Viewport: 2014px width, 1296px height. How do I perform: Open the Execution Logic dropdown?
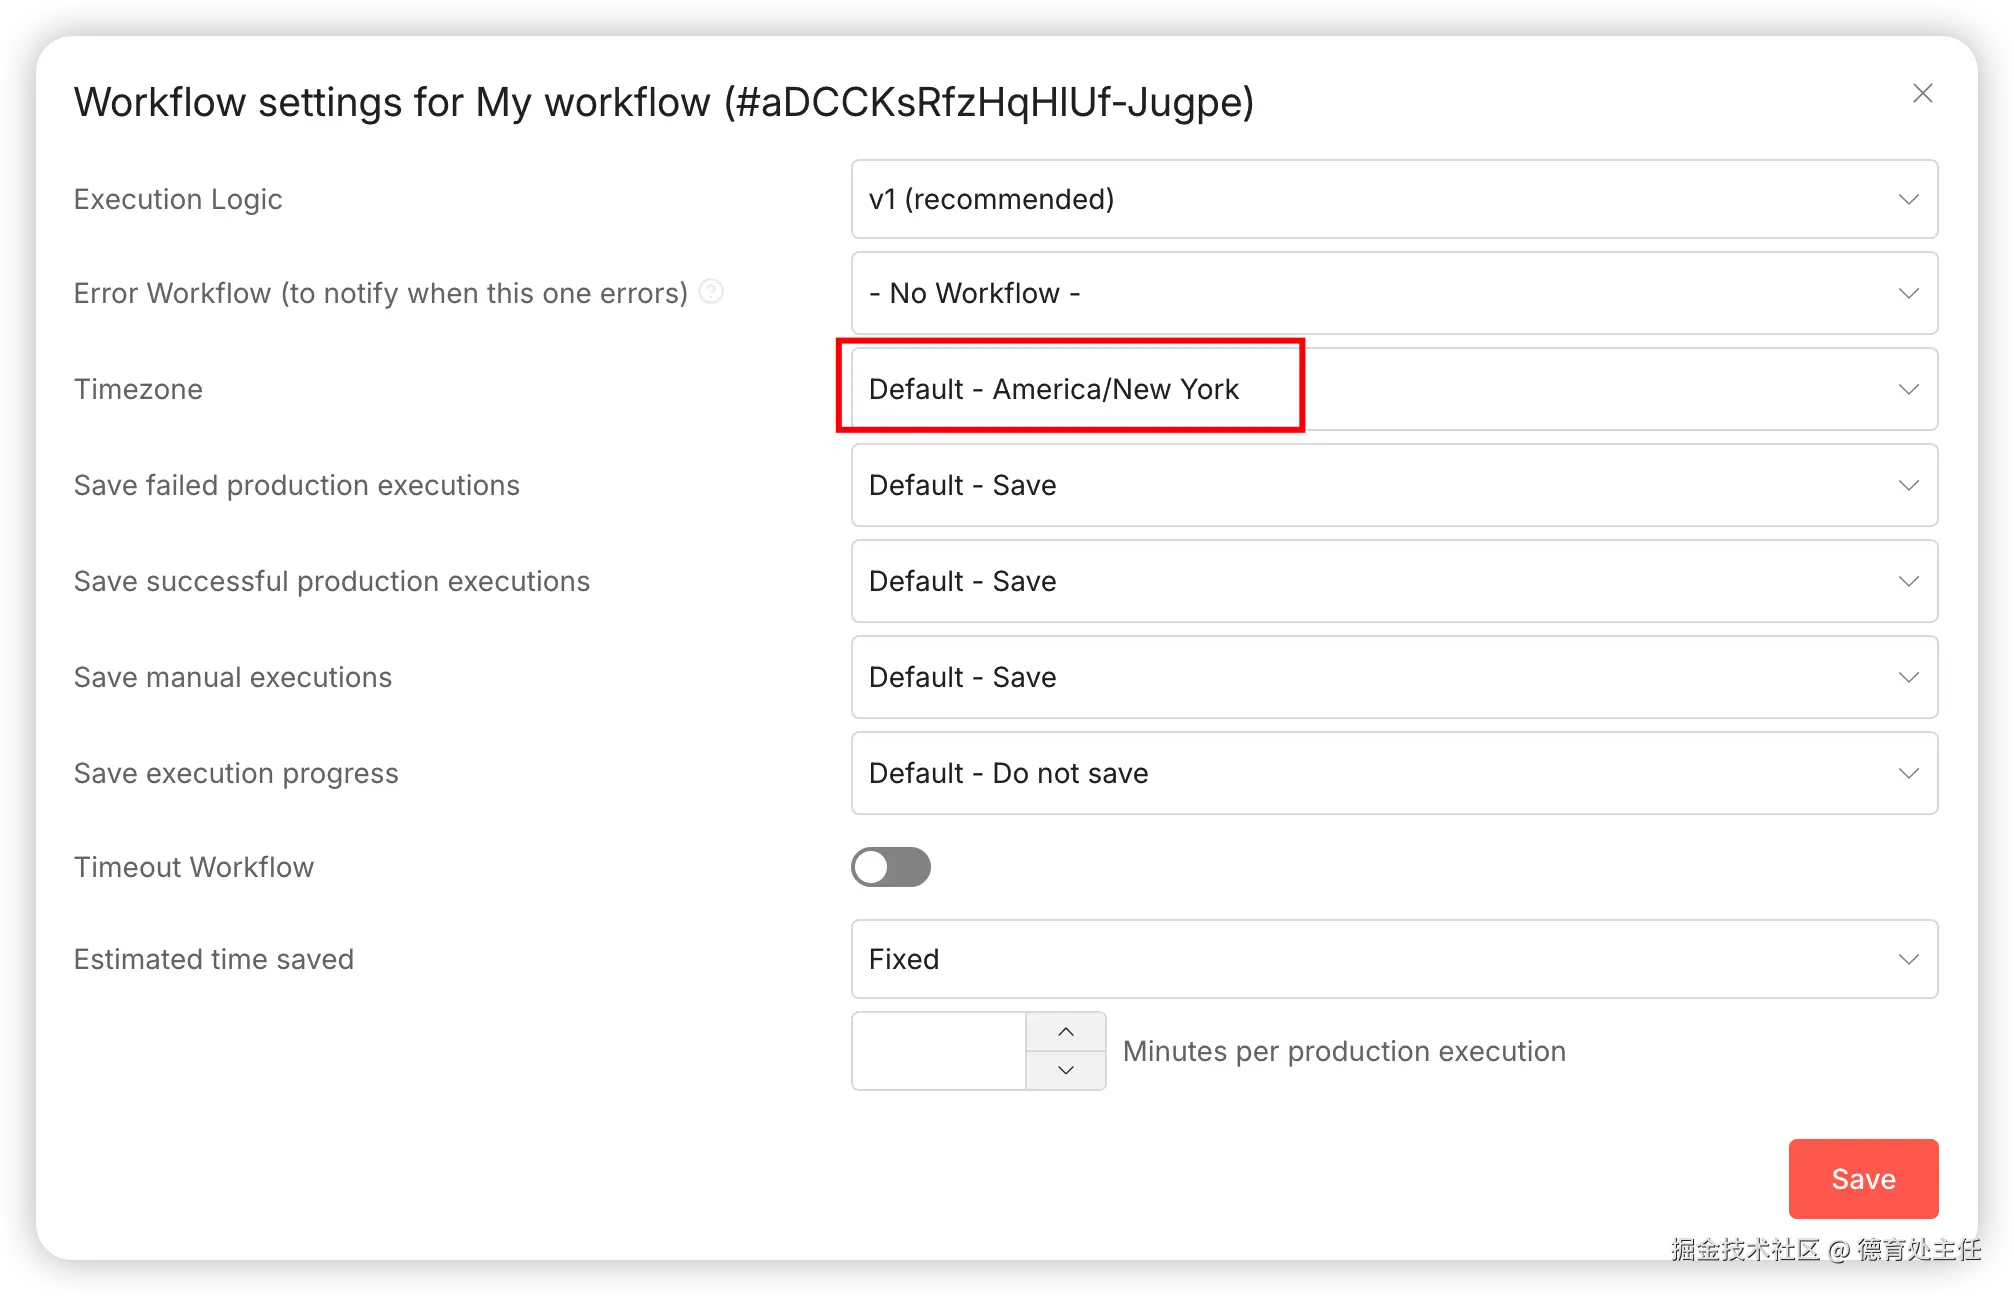tap(1393, 199)
